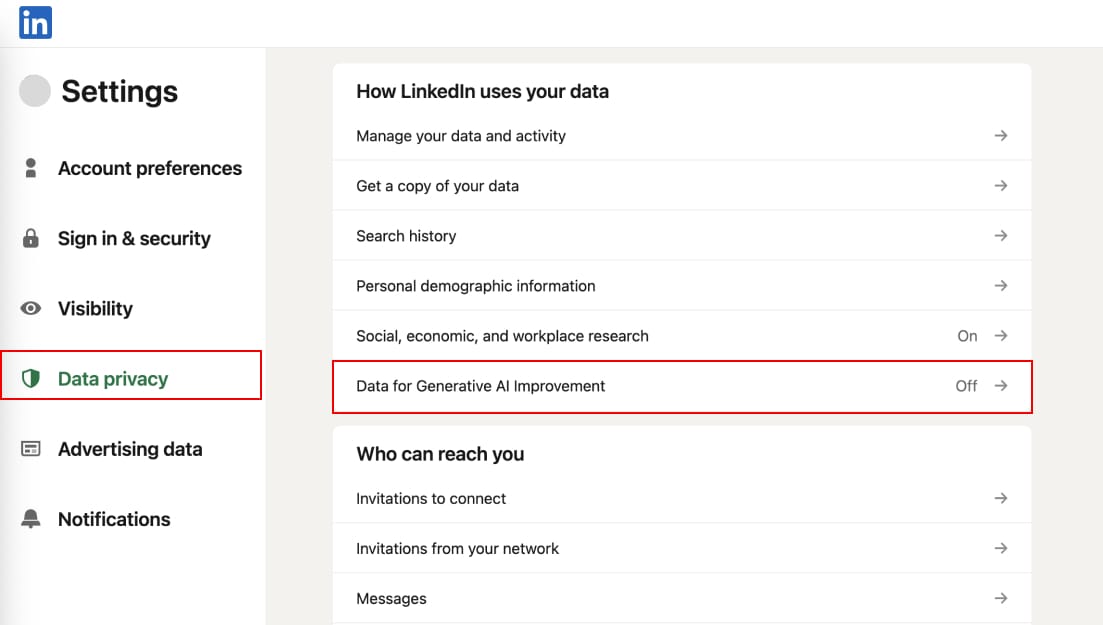The width and height of the screenshot is (1103, 625).
Task: Open Invitations to connect setting
Action: coord(682,498)
